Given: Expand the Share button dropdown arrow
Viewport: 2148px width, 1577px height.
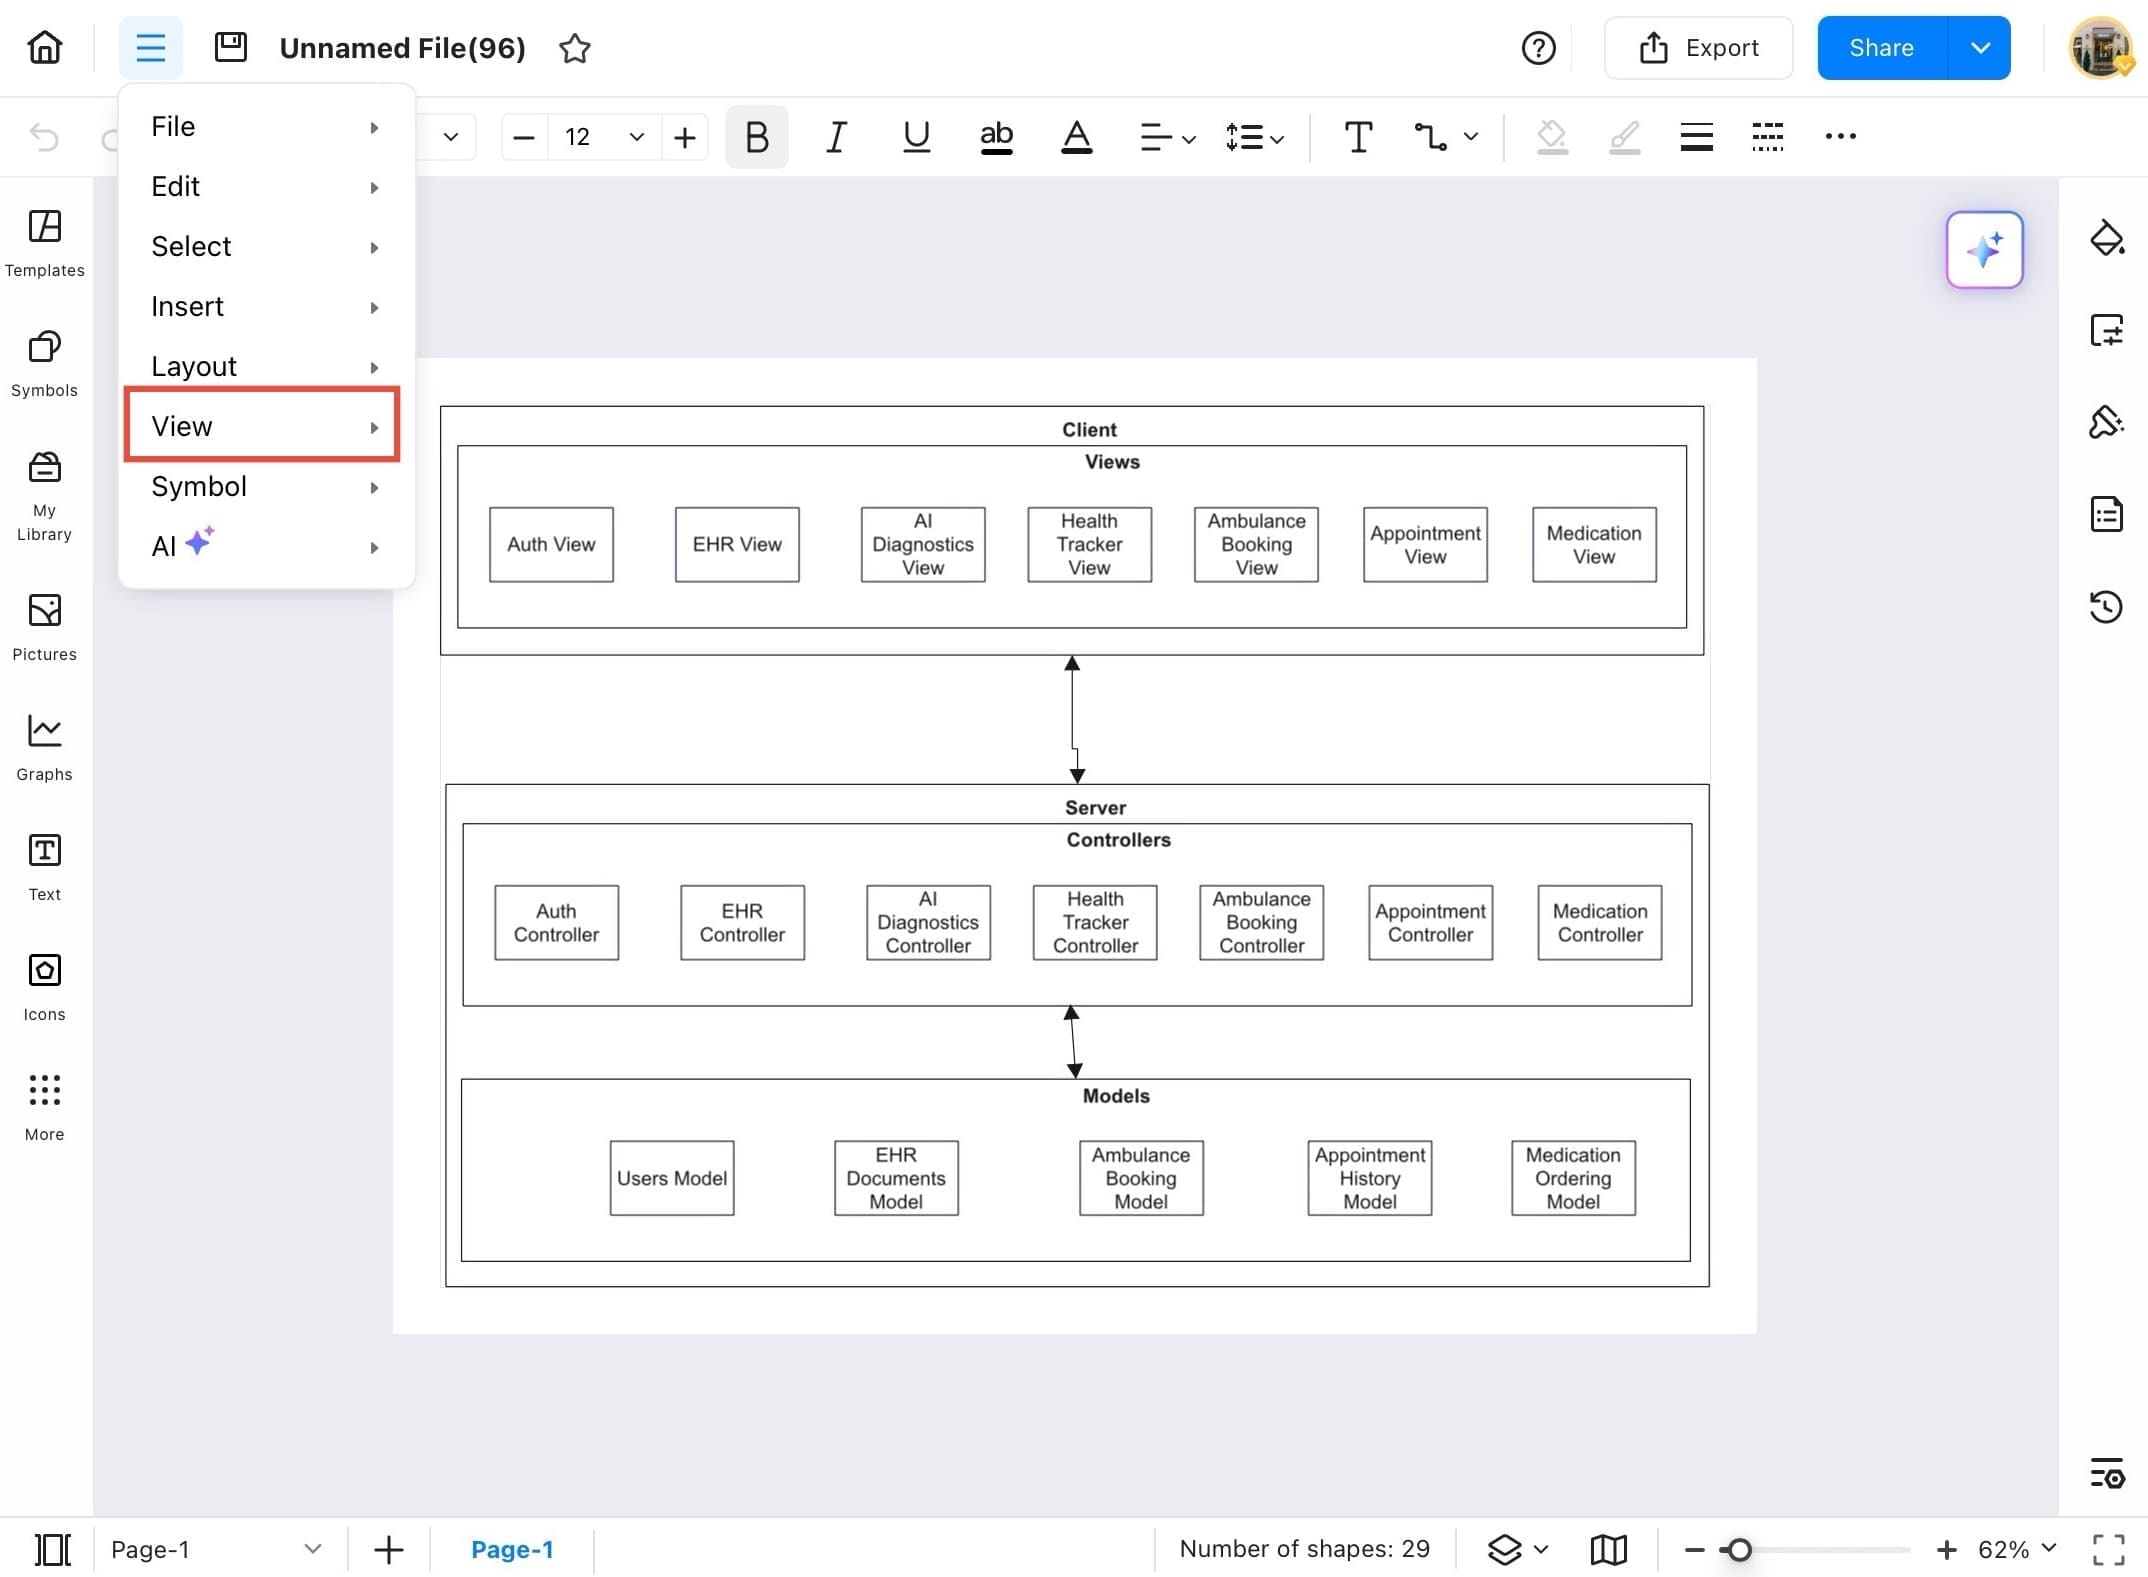Looking at the screenshot, I should (1980, 48).
